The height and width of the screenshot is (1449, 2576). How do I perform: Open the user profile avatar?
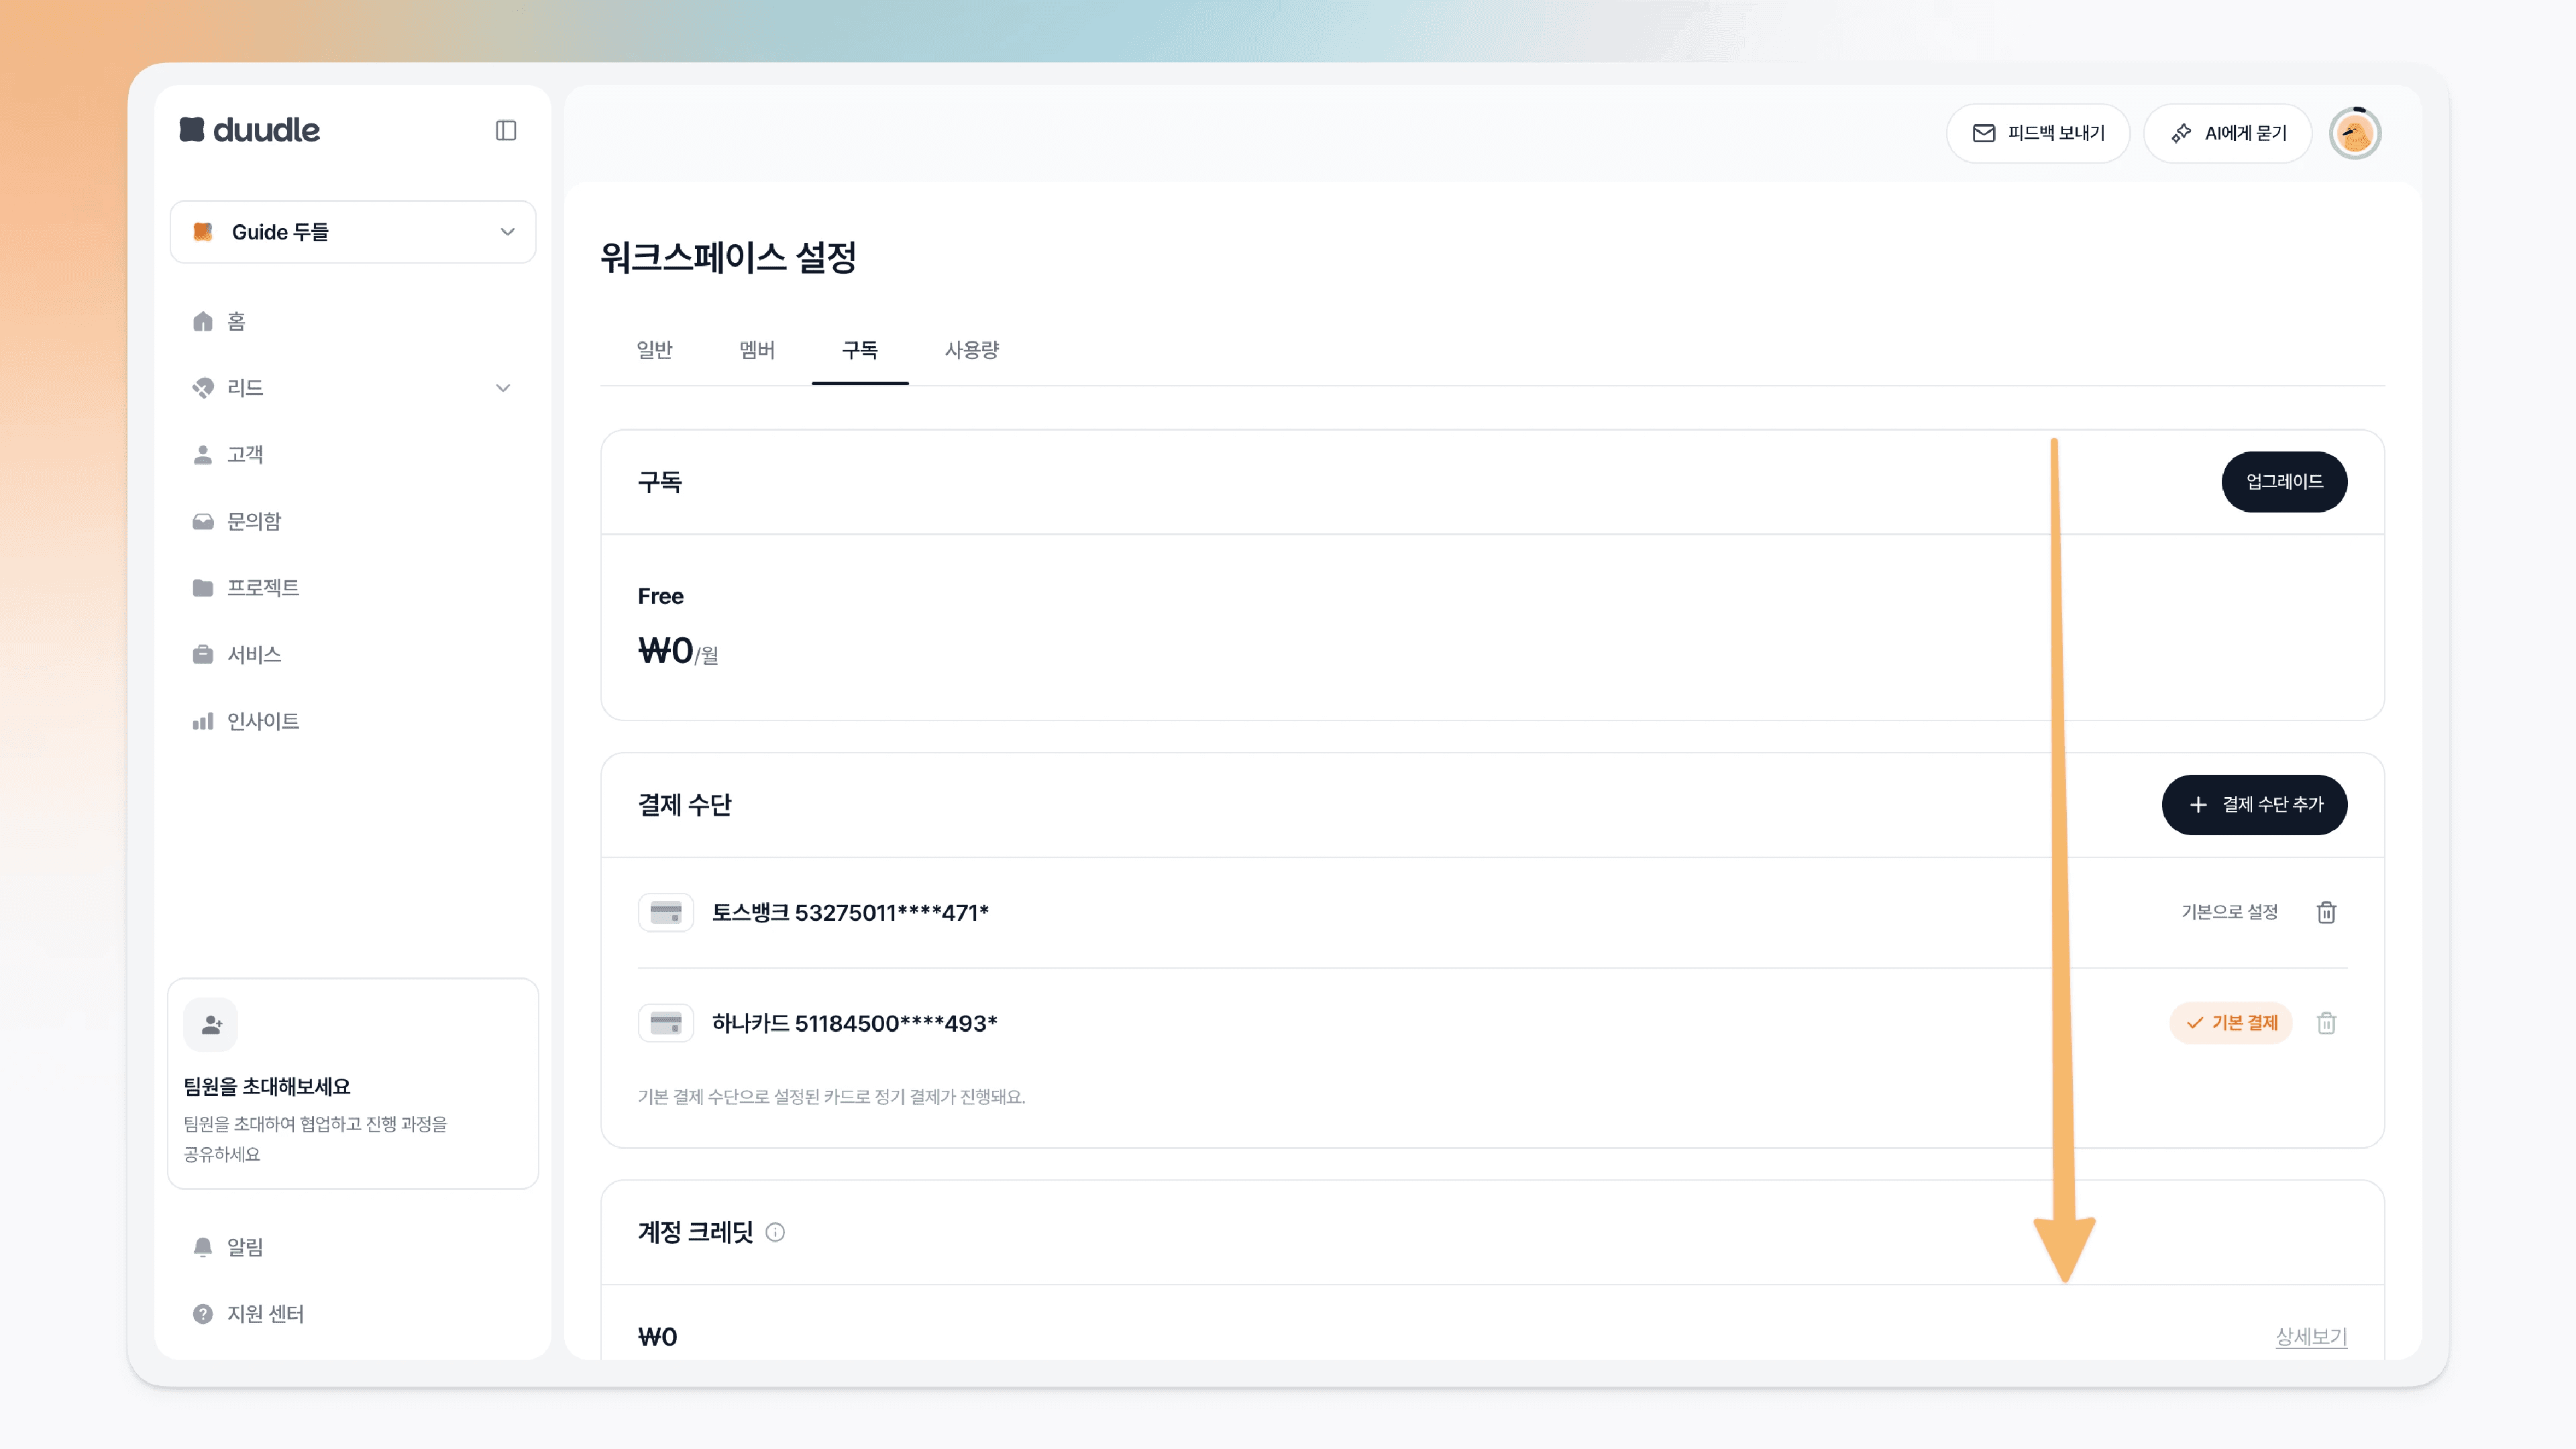[2355, 133]
